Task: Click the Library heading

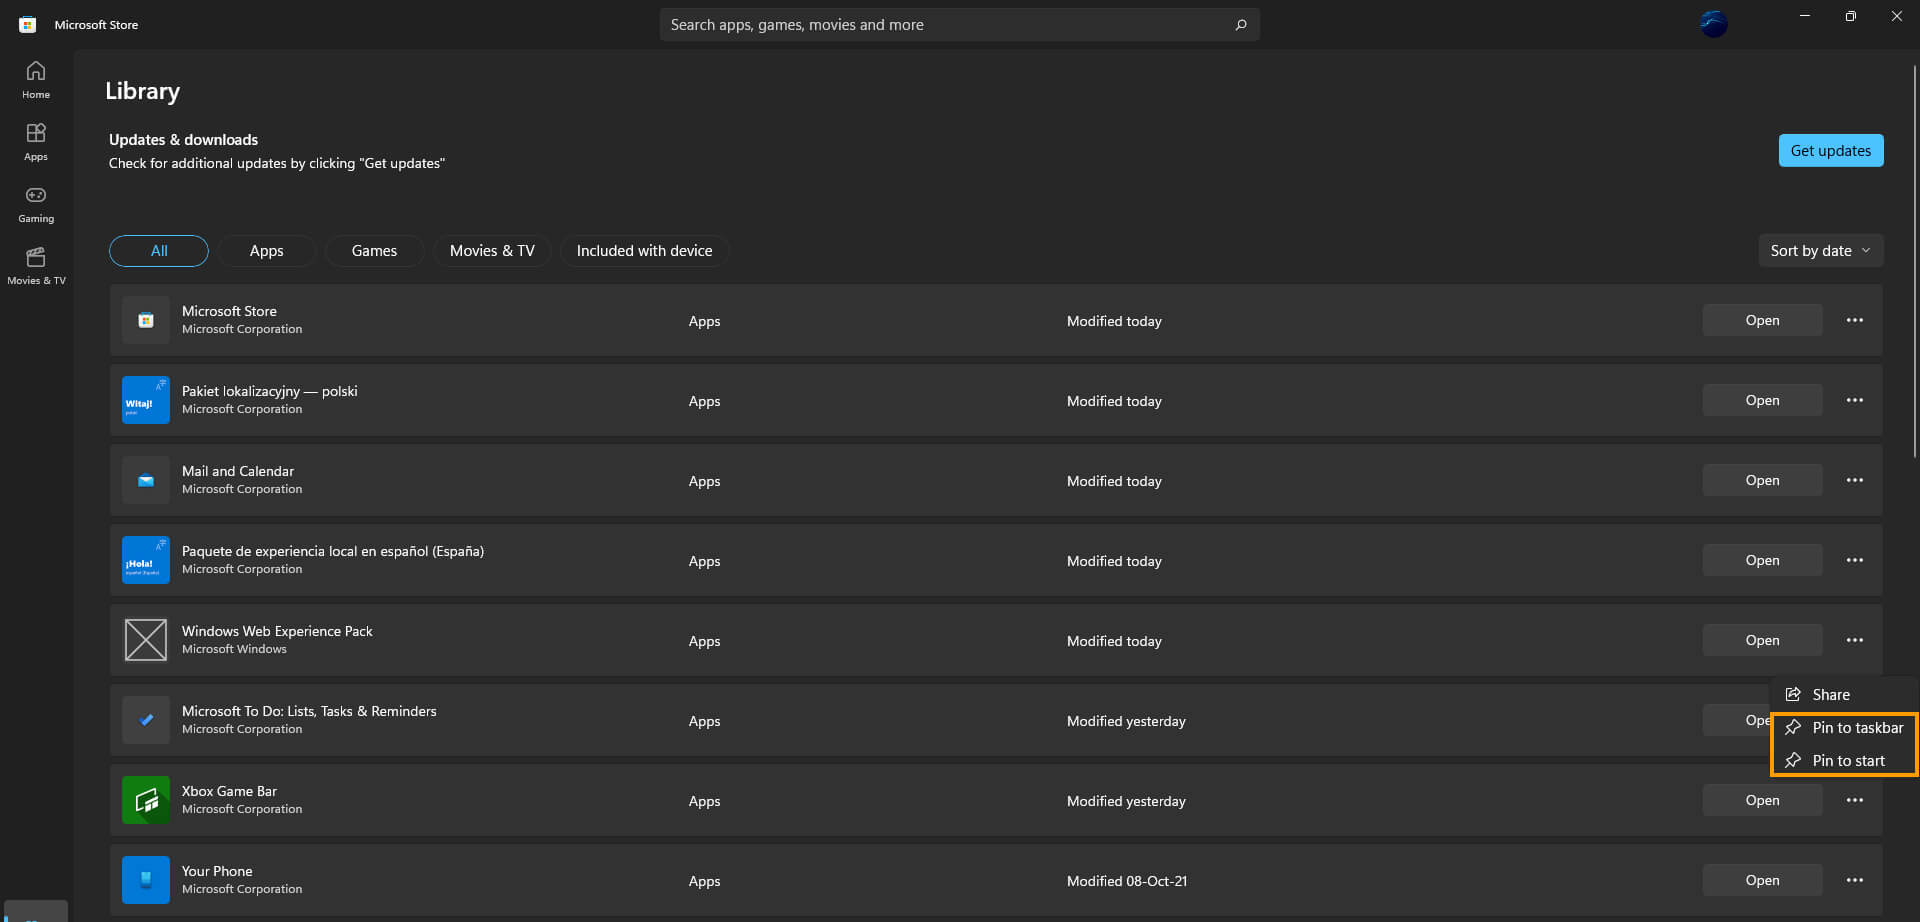Action: tap(143, 91)
